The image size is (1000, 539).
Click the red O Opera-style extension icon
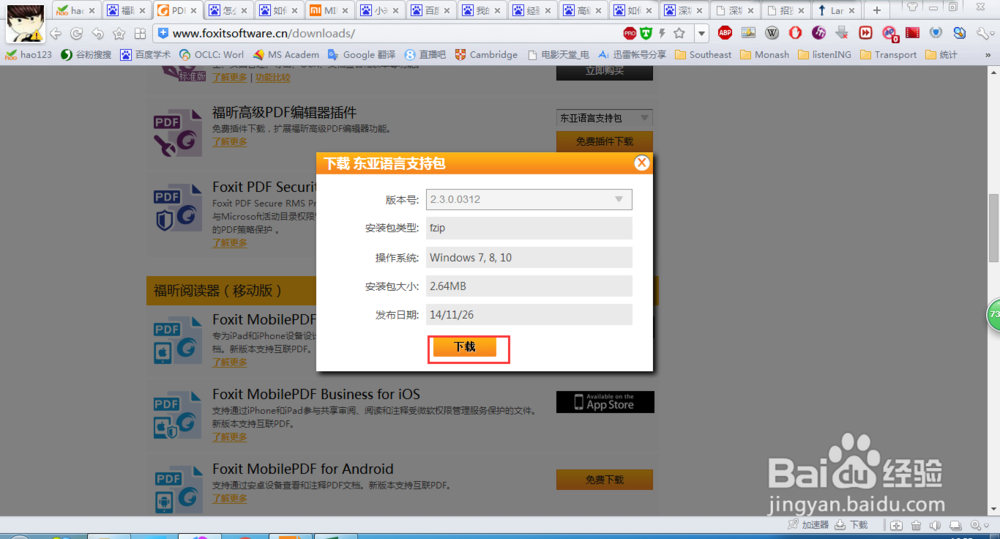(795, 33)
